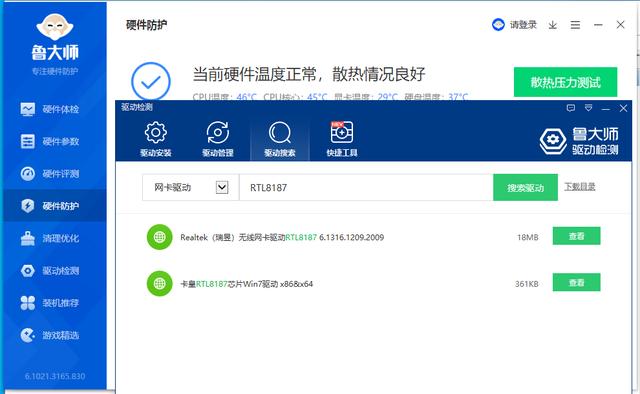Click the globe icon for 卡皇 driver row
This screenshot has height=394, width=640.
(x=159, y=283)
